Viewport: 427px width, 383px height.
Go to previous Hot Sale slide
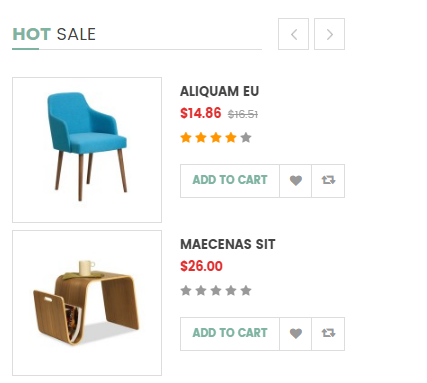[x=293, y=34]
